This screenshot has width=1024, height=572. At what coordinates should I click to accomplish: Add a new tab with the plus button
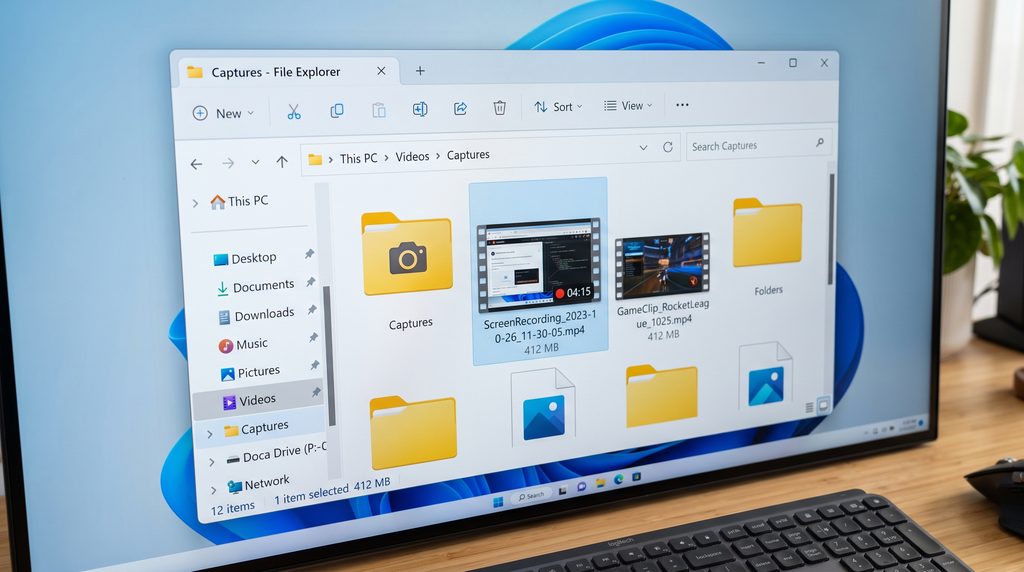coord(420,71)
